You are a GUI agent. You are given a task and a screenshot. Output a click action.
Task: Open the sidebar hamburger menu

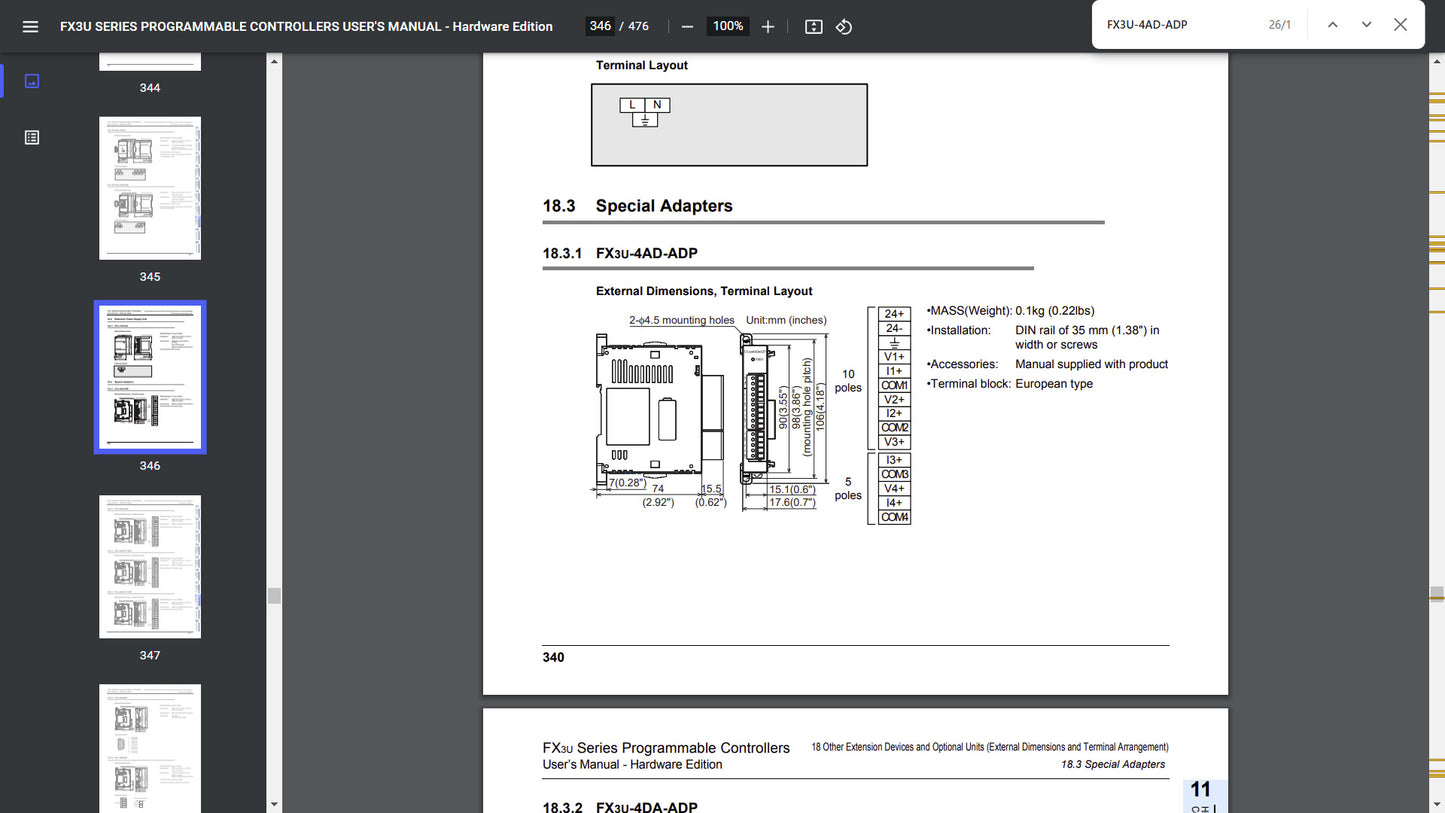click(x=30, y=27)
